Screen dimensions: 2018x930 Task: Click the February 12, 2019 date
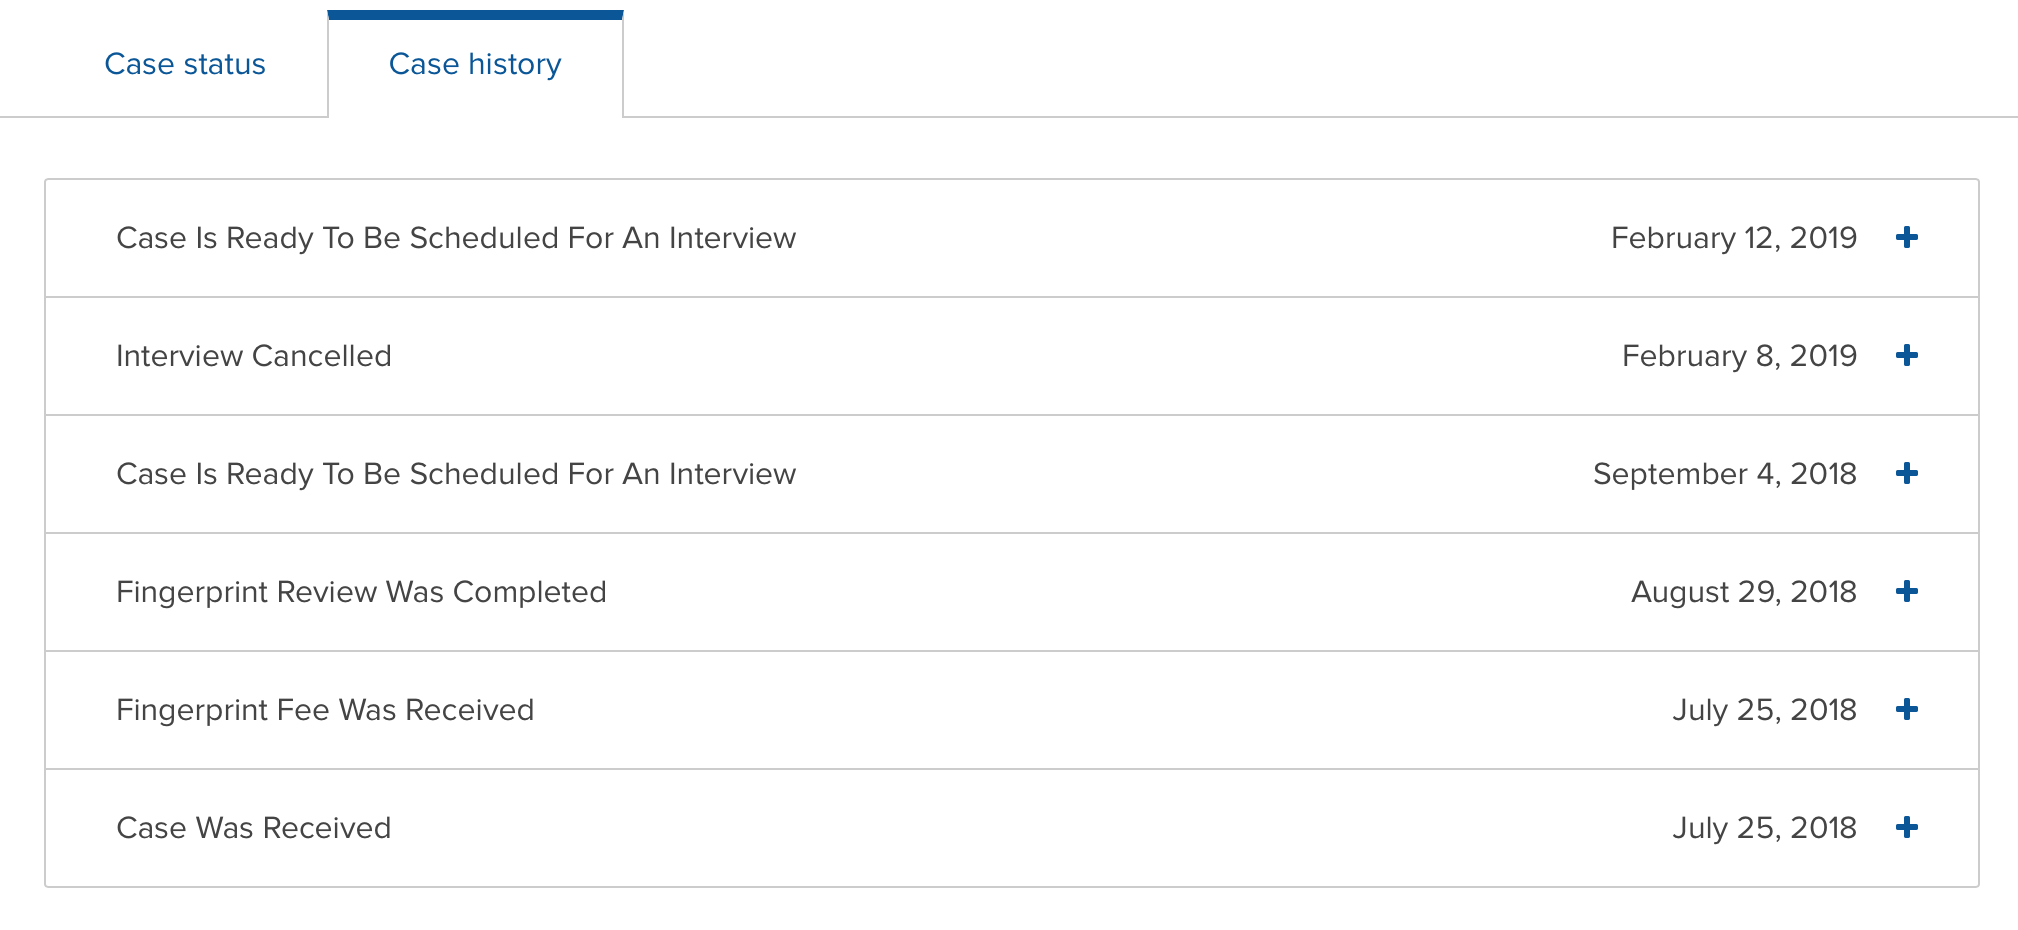[x=1734, y=238]
